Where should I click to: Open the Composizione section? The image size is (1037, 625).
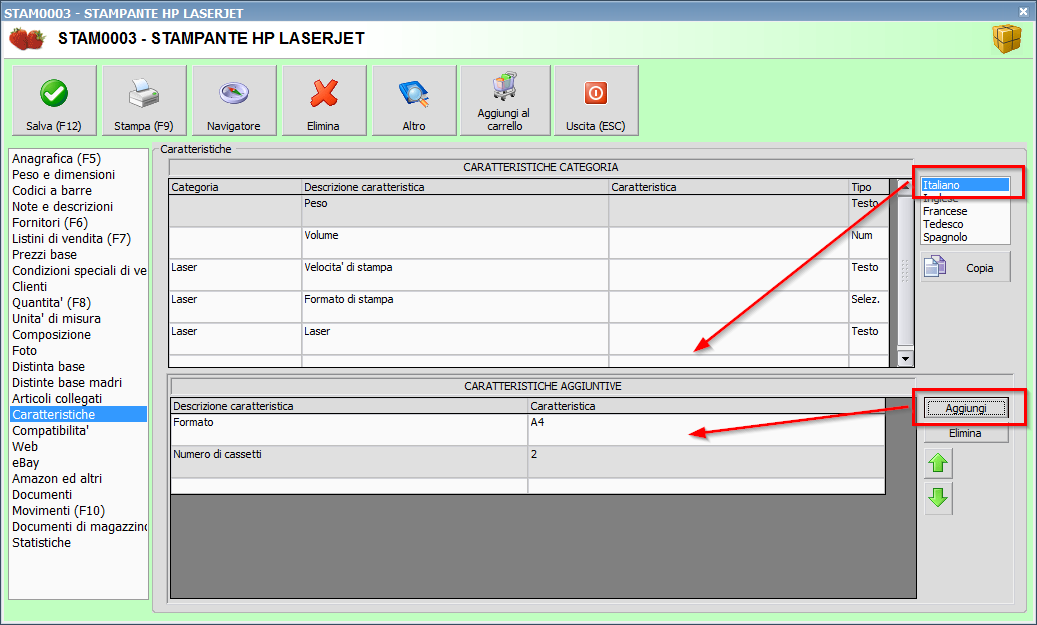click(x=78, y=335)
